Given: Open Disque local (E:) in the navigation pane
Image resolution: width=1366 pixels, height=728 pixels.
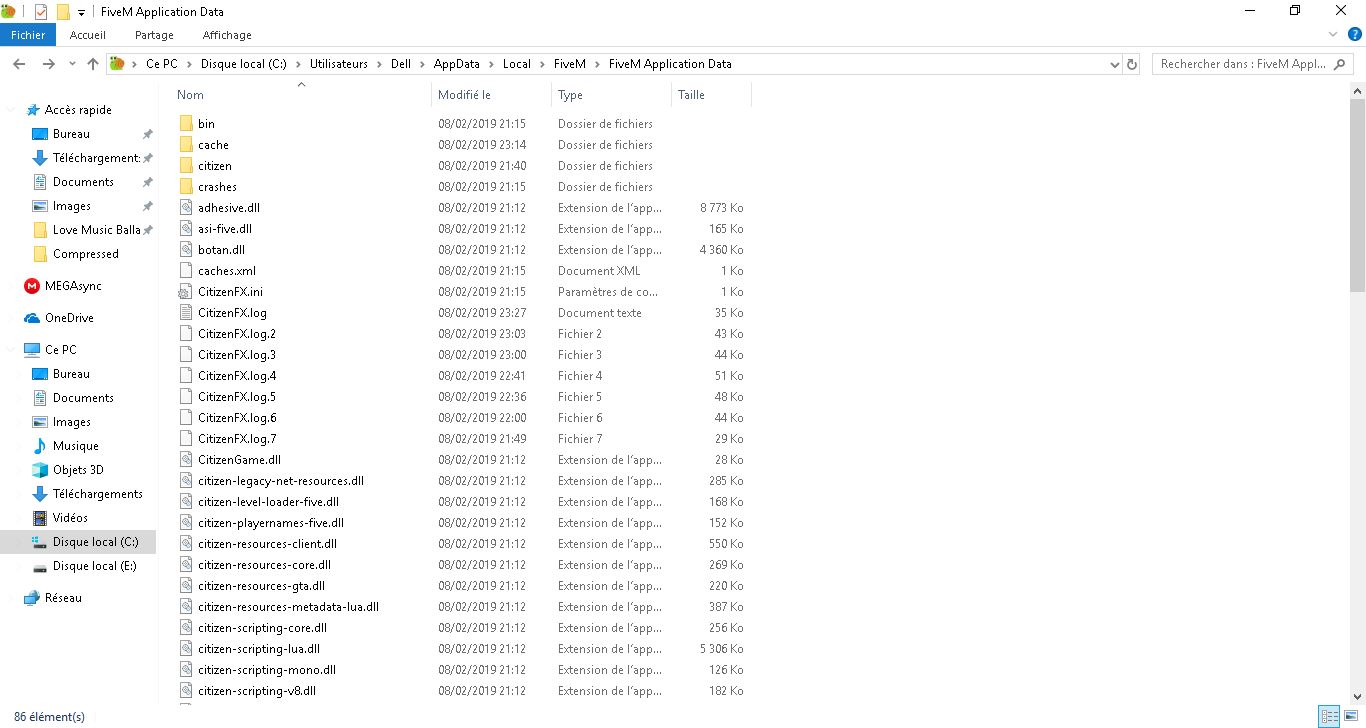Looking at the screenshot, I should pyautogui.click(x=94, y=566).
